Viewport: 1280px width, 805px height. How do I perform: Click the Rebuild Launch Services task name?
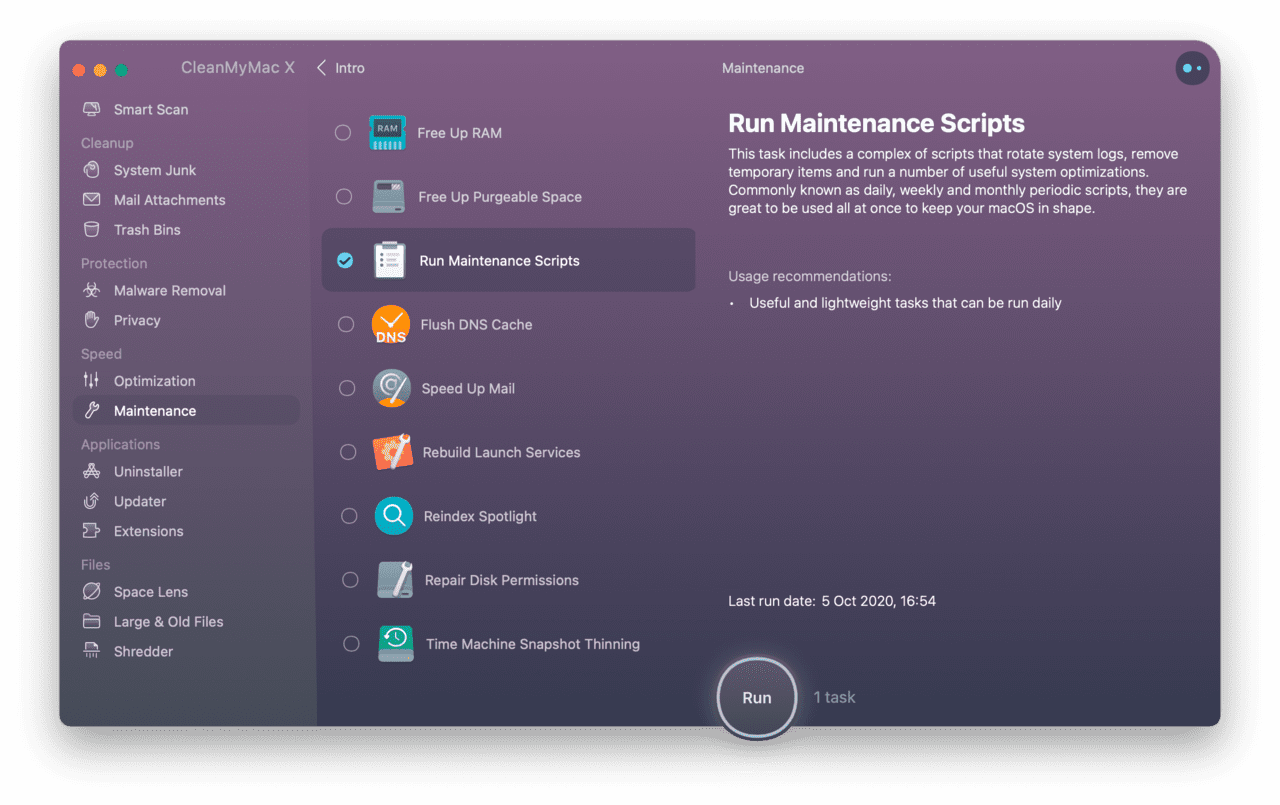tap(502, 452)
